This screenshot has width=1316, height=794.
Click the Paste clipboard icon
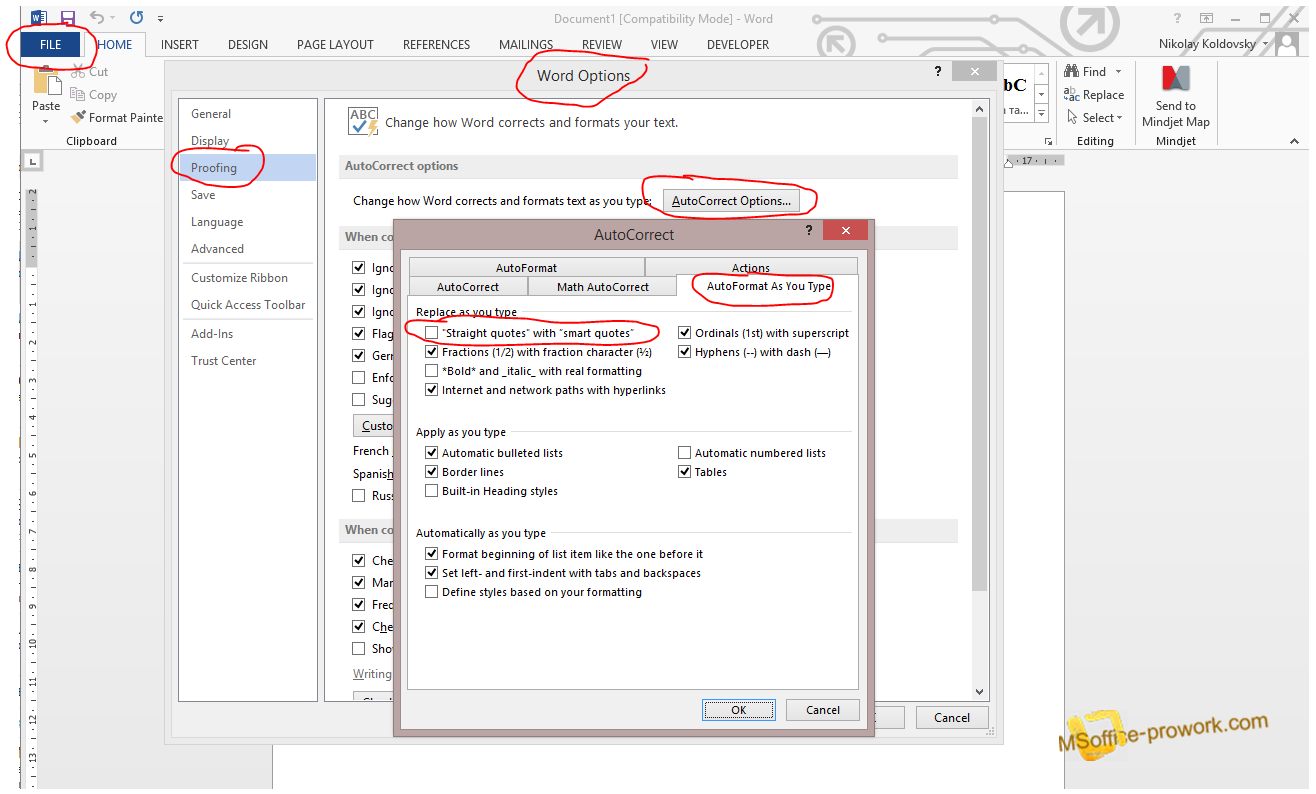[x=46, y=82]
